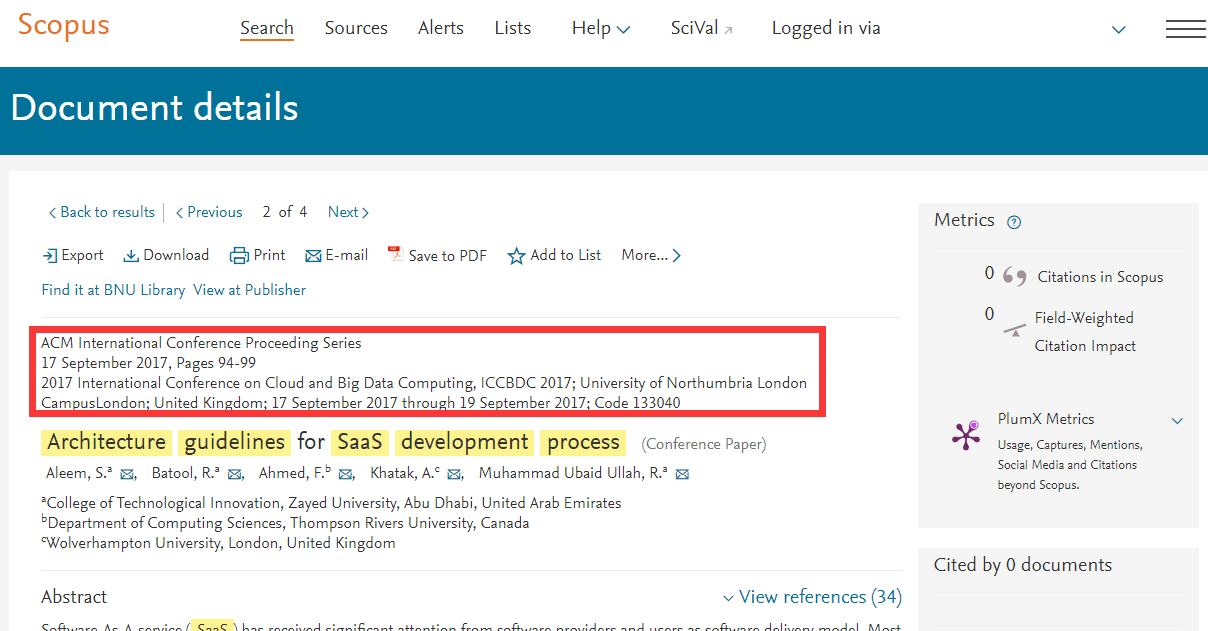Email author Ahmed, F. via envelope icon
Screen dimensions: 1208x631
pos(346,474)
